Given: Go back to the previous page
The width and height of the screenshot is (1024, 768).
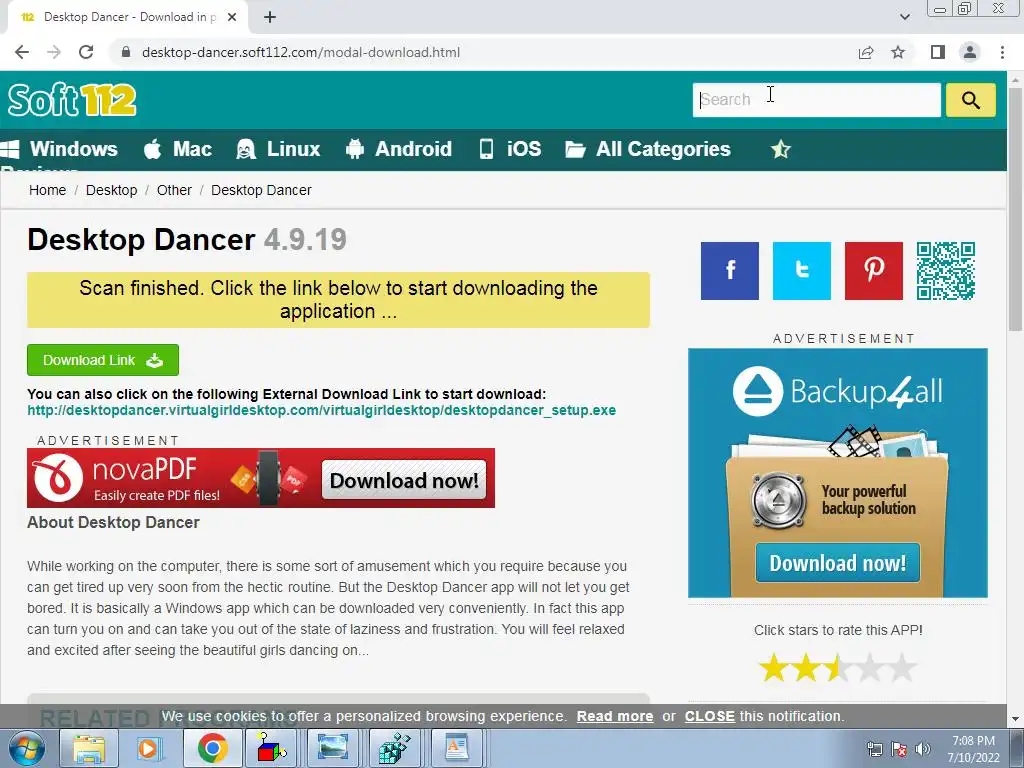Looking at the screenshot, I should (x=22, y=52).
